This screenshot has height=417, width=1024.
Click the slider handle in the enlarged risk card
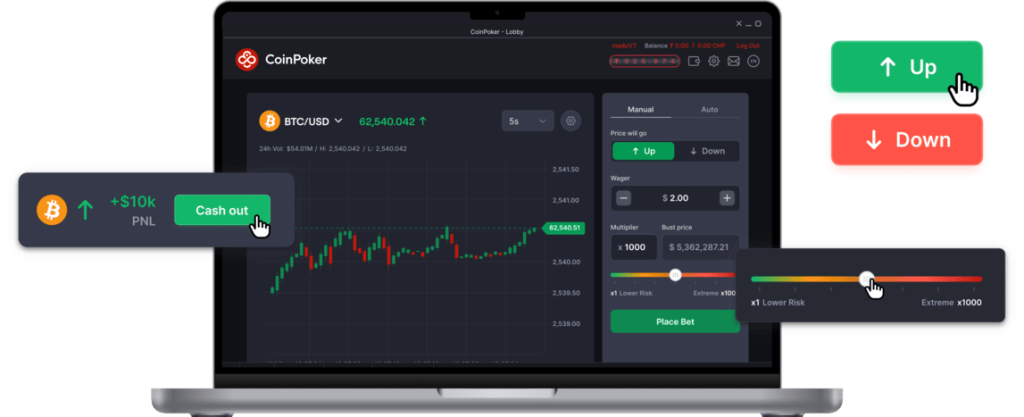click(867, 279)
